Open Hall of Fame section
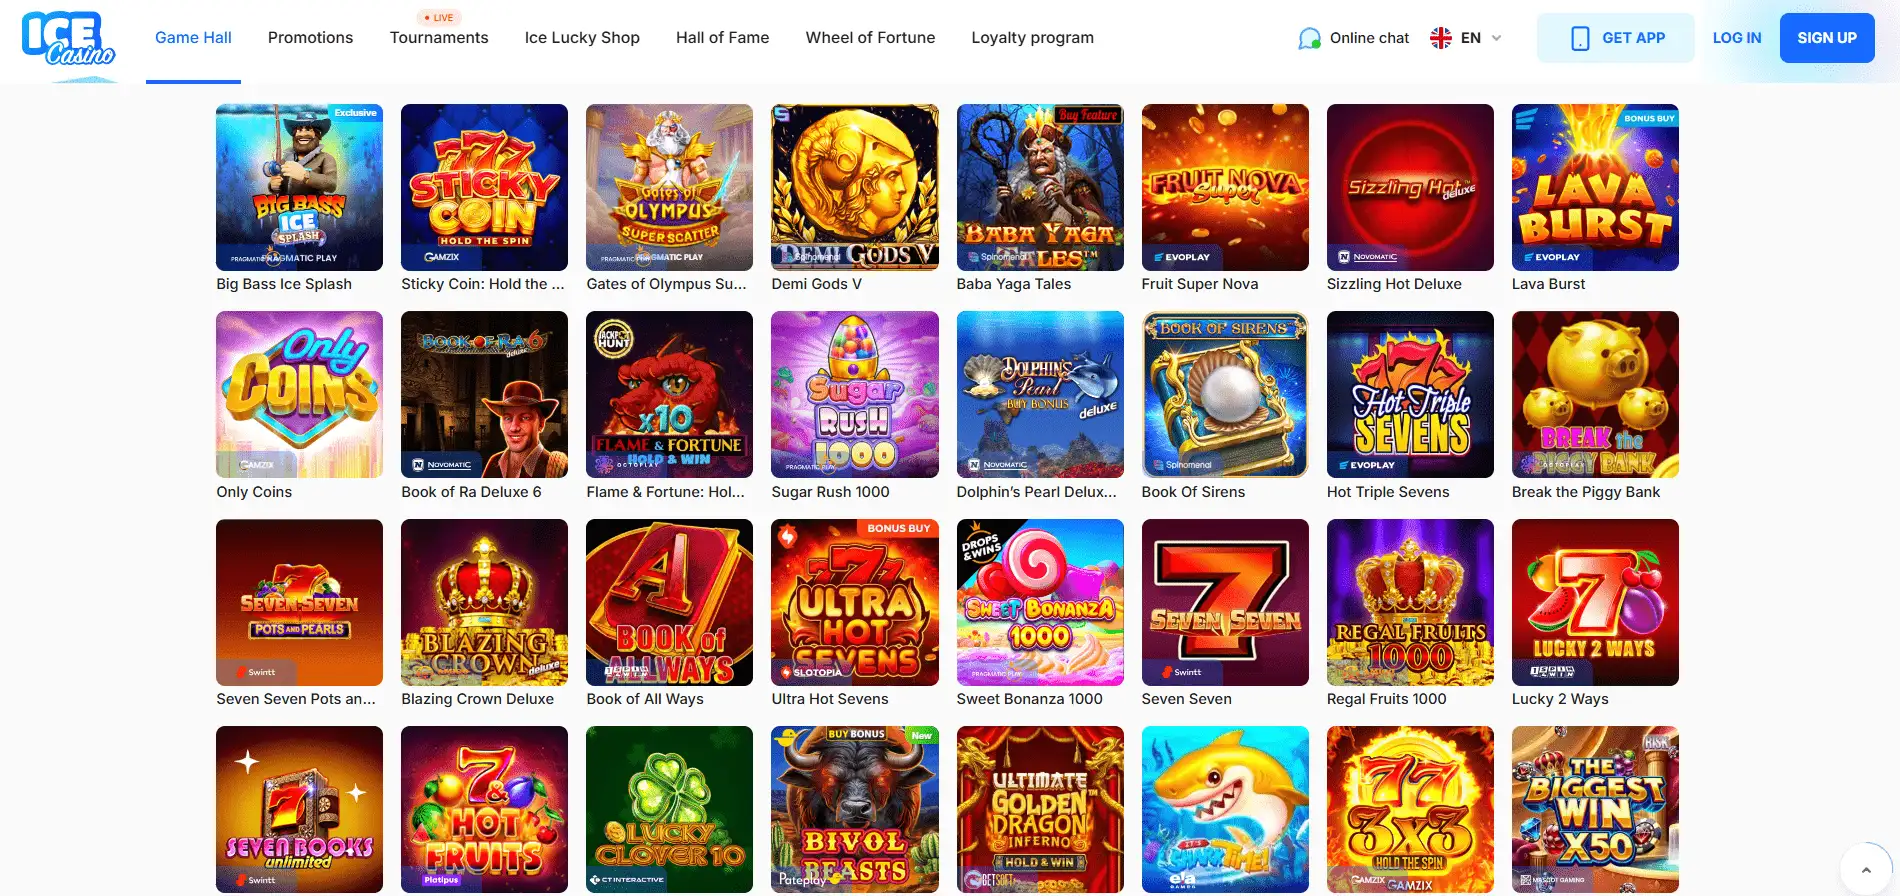Screen dimensions: 1900x896 point(722,38)
